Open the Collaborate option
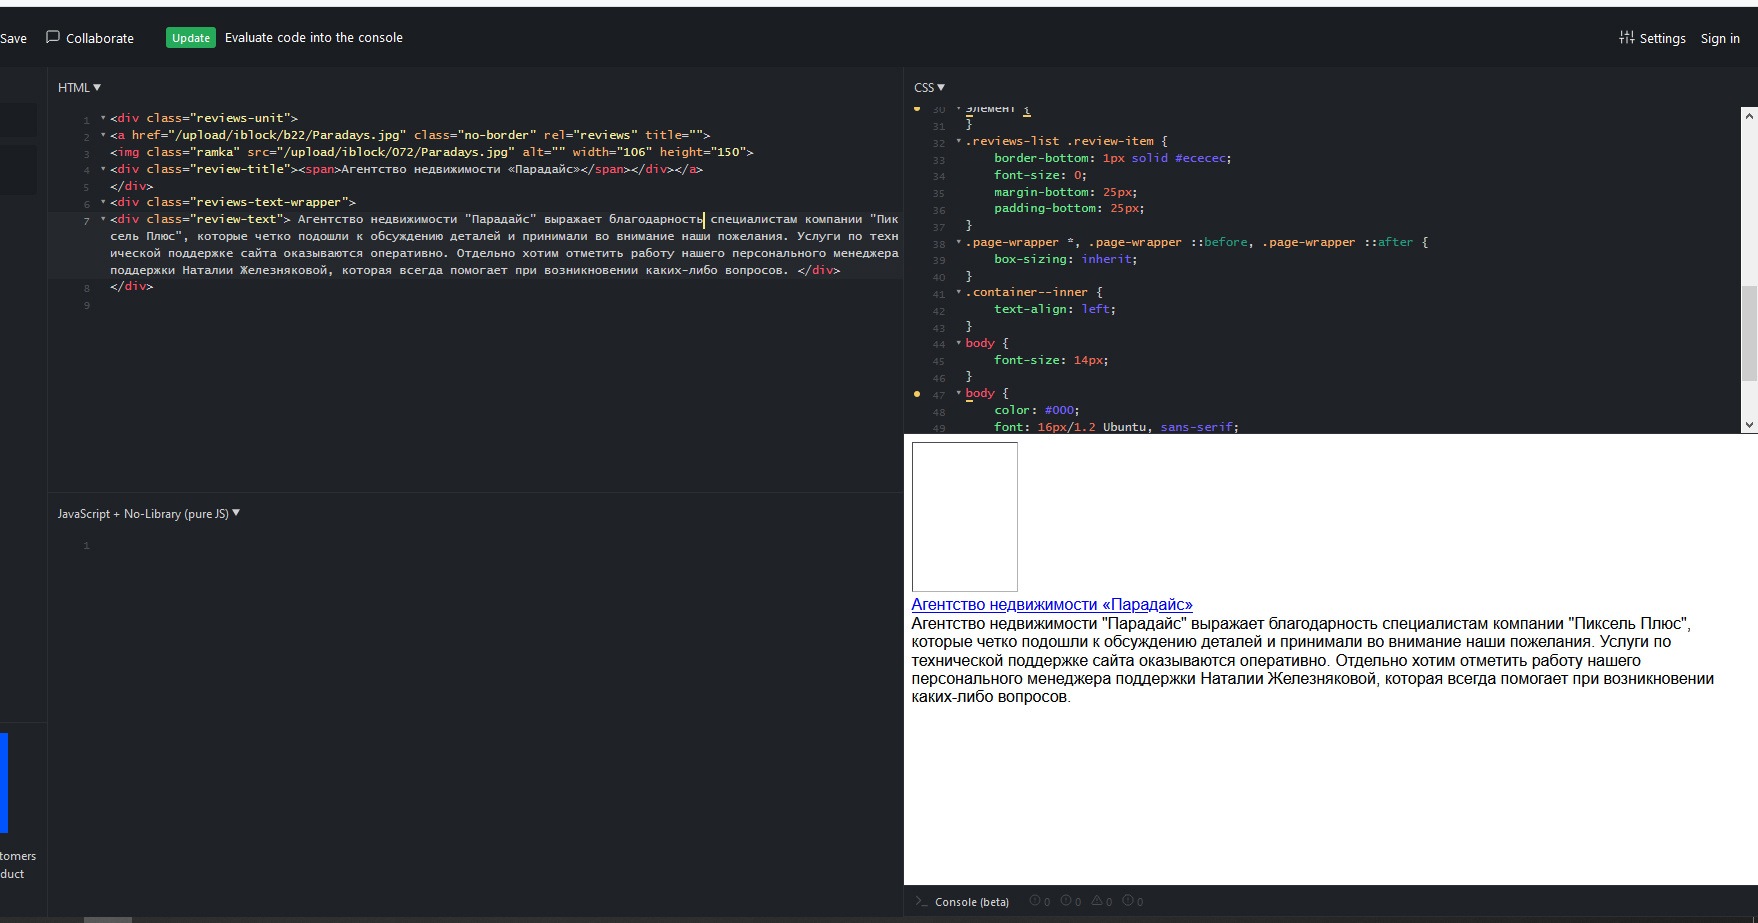This screenshot has width=1758, height=923. [x=90, y=38]
